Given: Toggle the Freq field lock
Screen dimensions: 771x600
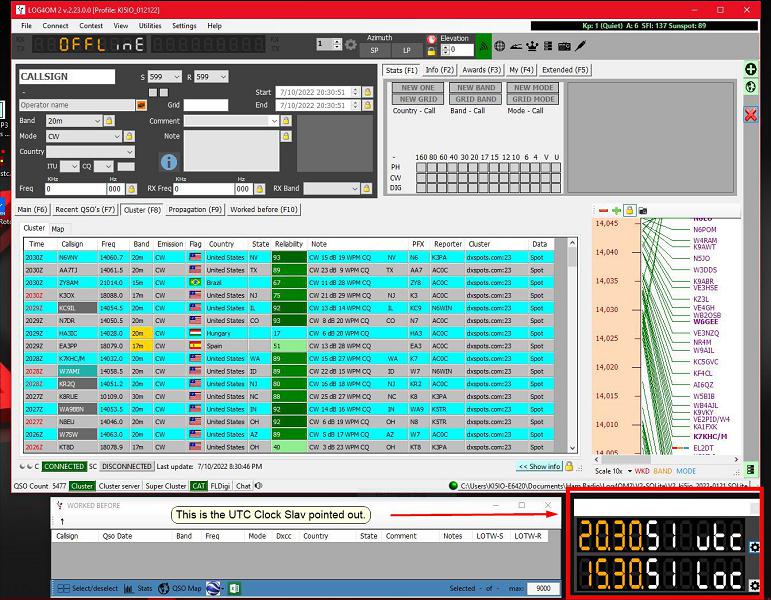Looking at the screenshot, I should (x=131, y=188).
